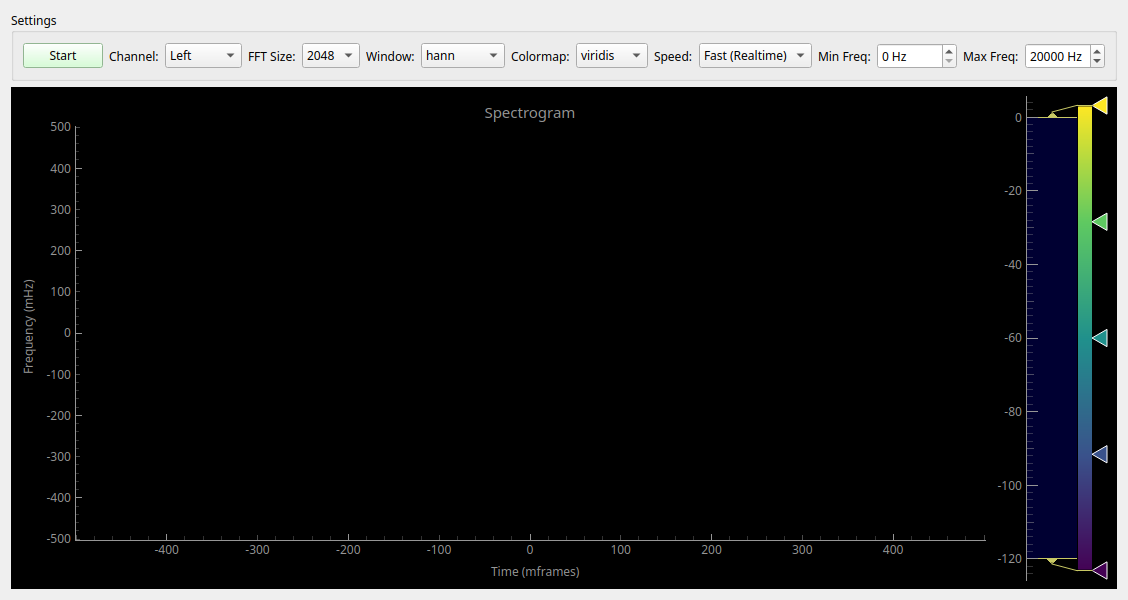Image resolution: width=1128 pixels, height=600 pixels.
Task: Expand the FFT Size dropdown set to 2048
Action: click(330, 55)
